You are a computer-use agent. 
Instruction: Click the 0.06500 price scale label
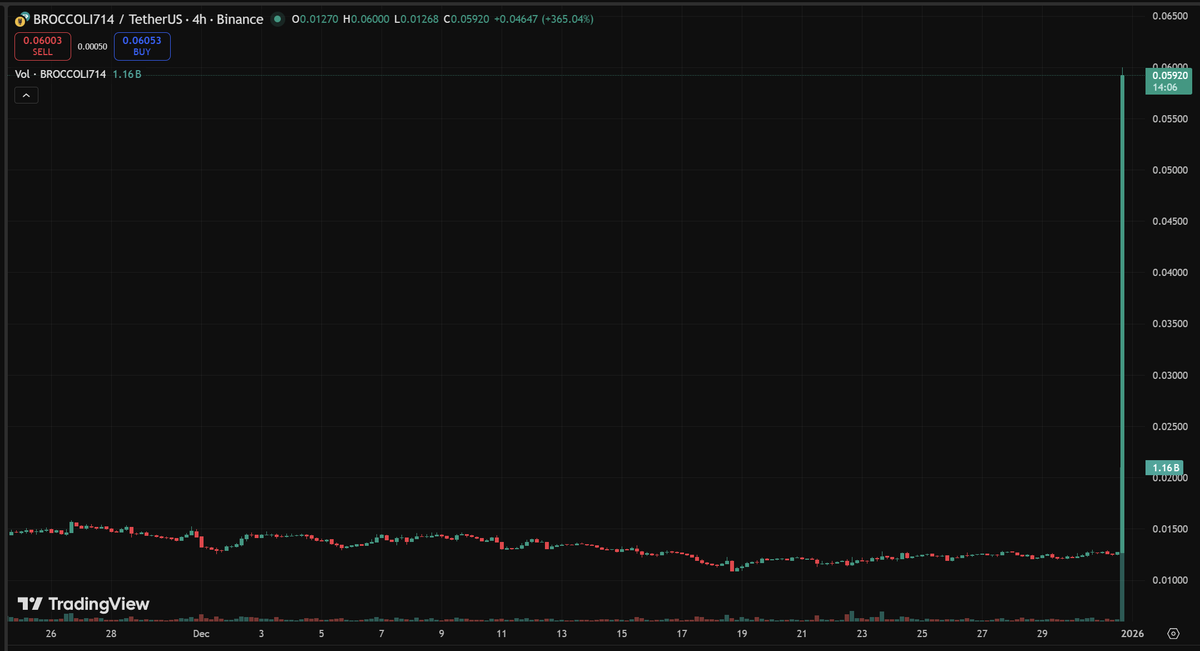1168,16
